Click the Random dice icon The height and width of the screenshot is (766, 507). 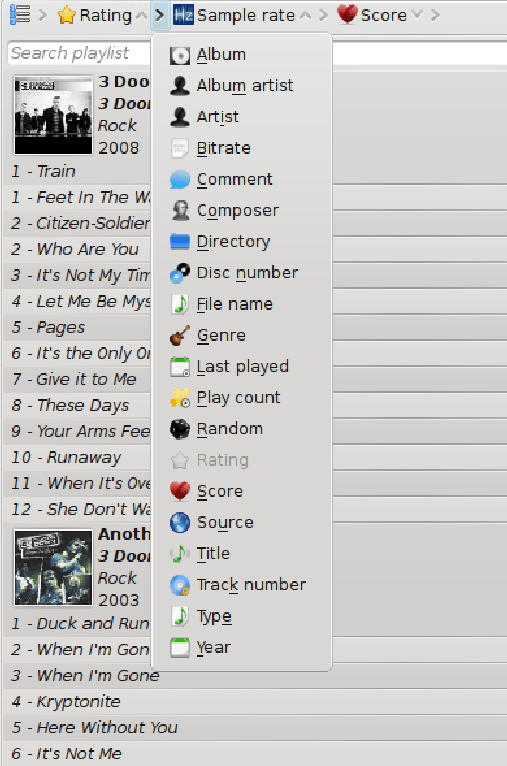[180, 429]
